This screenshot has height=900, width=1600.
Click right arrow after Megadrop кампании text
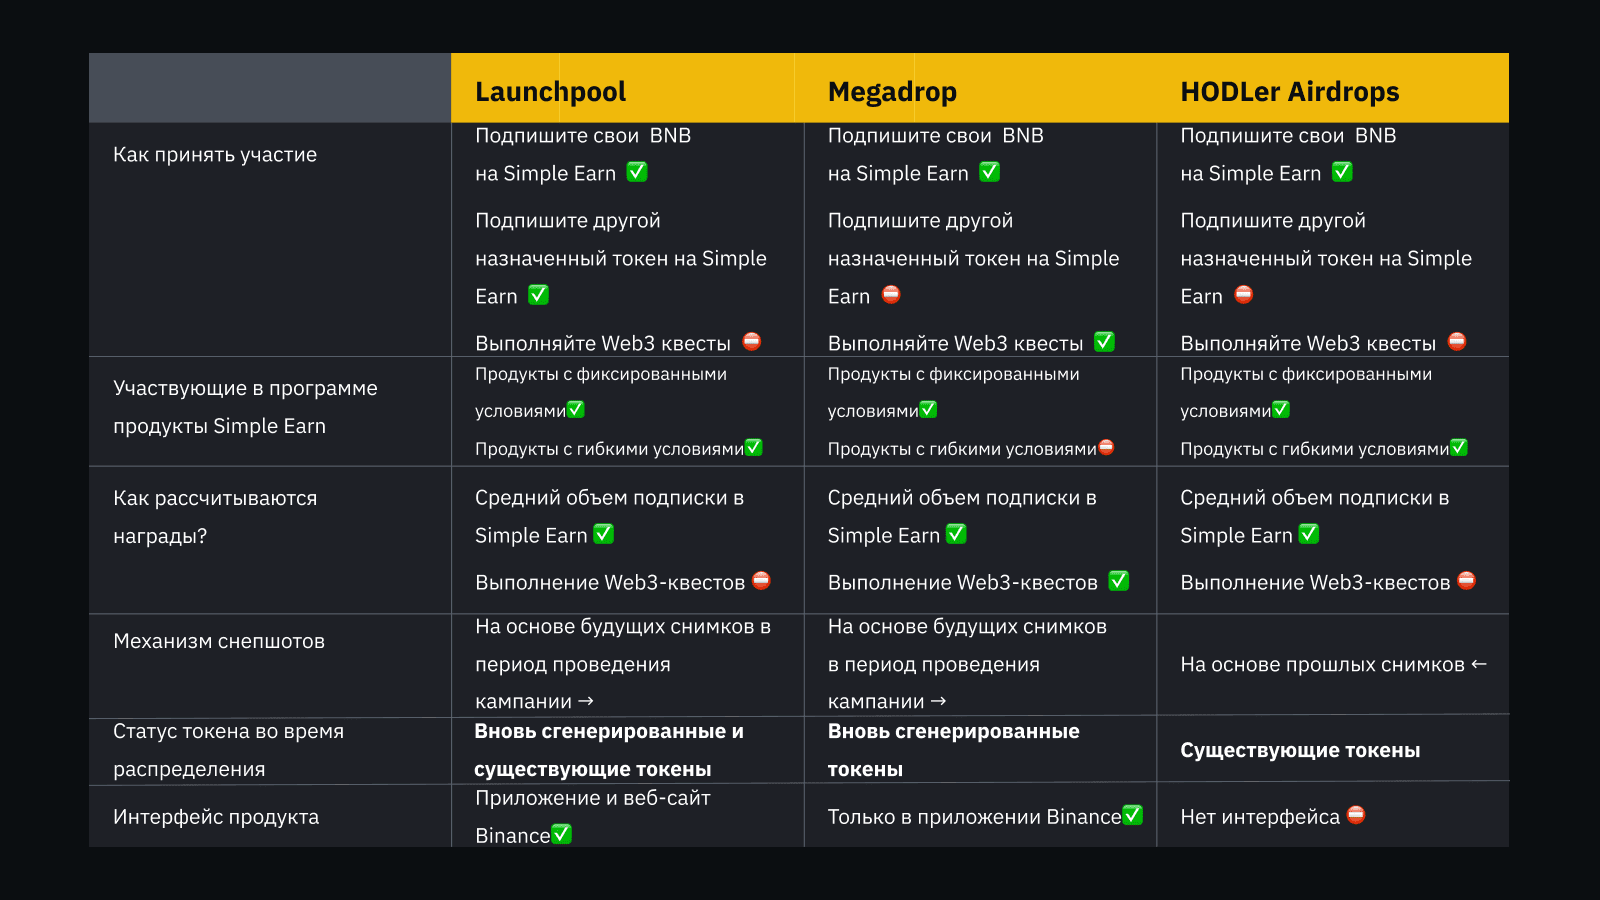pos(938,702)
